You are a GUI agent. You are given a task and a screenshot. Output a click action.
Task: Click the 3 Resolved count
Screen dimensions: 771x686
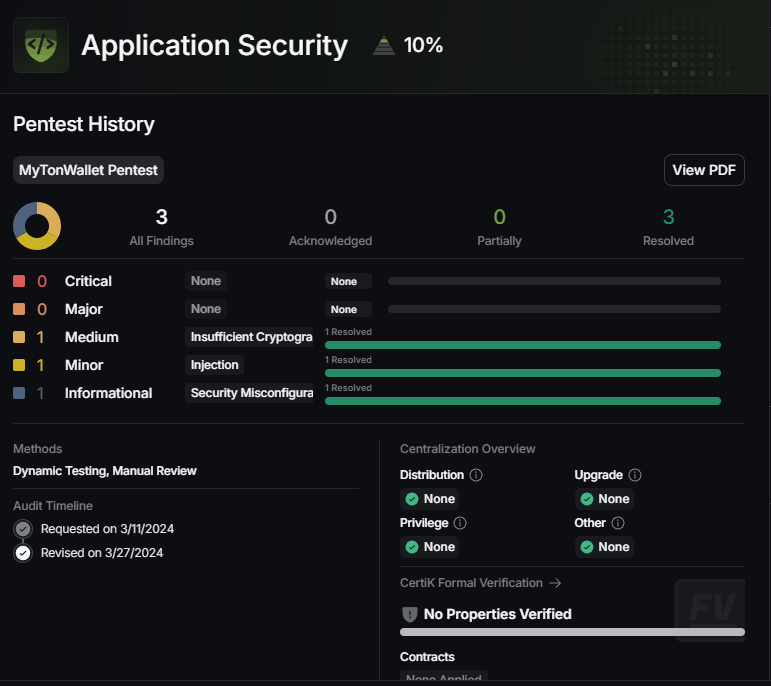point(669,217)
